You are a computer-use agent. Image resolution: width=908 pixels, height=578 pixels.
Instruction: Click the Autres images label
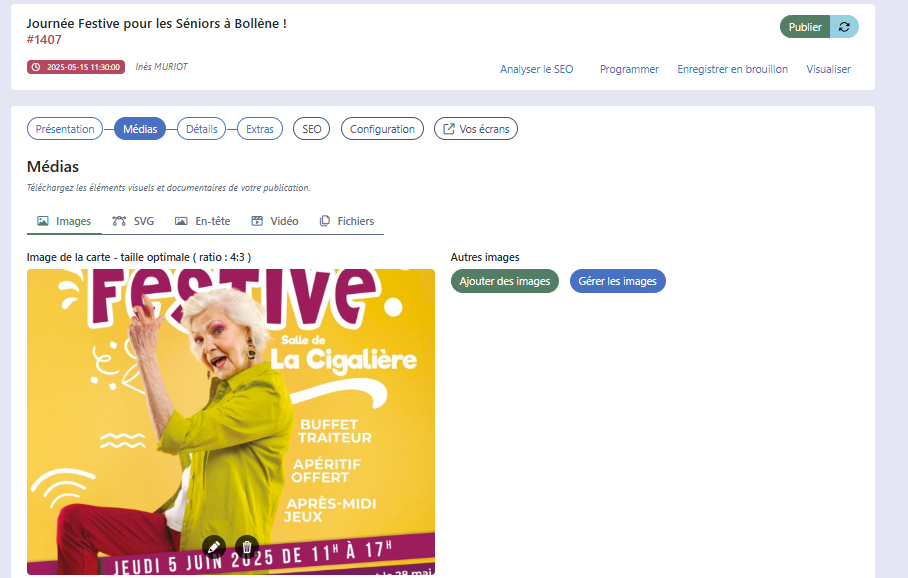[485, 257]
